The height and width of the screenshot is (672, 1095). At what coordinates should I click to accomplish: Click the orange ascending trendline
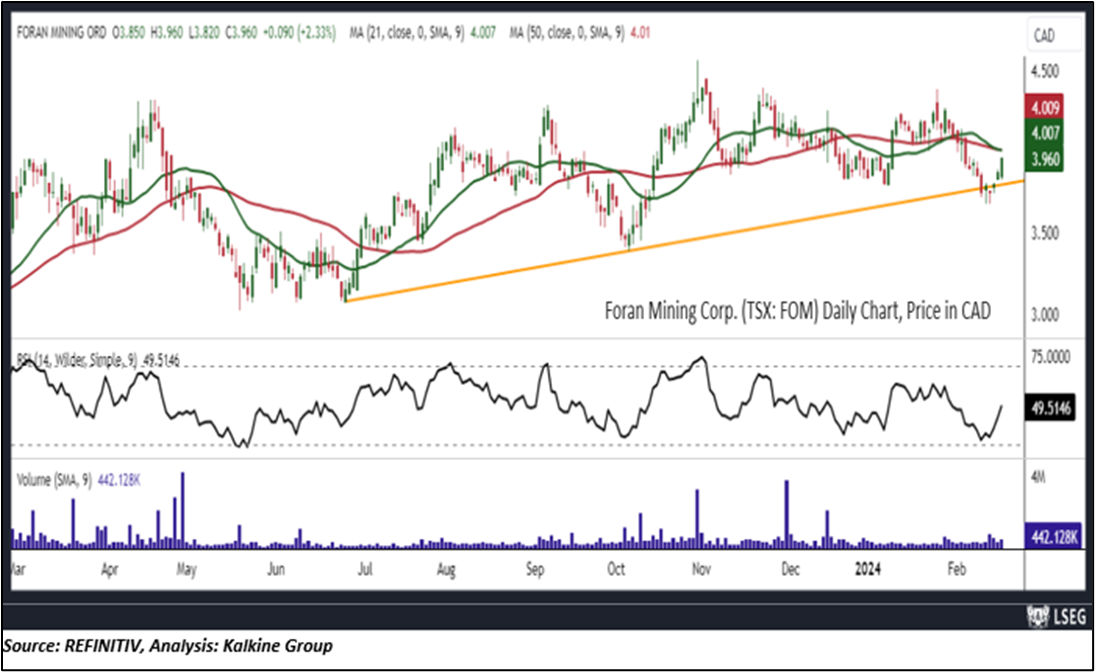(684, 242)
